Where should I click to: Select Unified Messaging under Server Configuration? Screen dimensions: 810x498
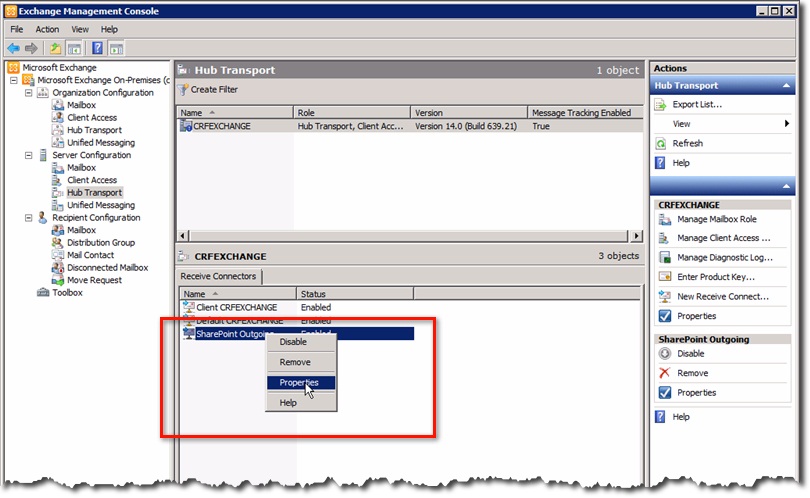(101, 205)
